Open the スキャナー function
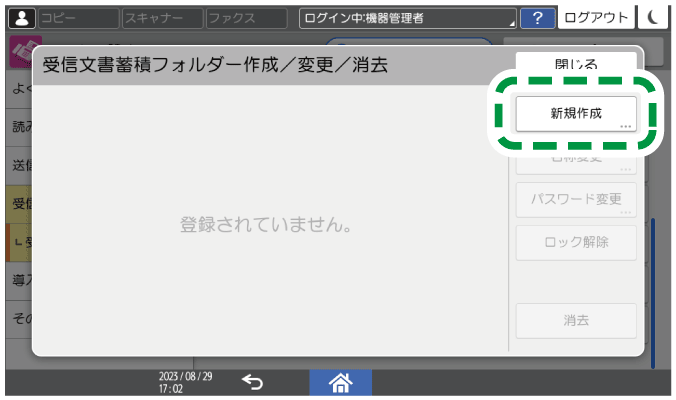676x400 pixels. pos(163,18)
